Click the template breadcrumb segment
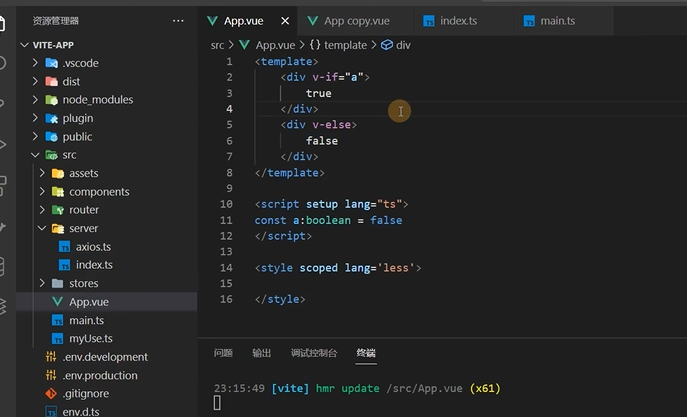Image resolution: width=687 pixels, height=417 pixels. [338, 45]
